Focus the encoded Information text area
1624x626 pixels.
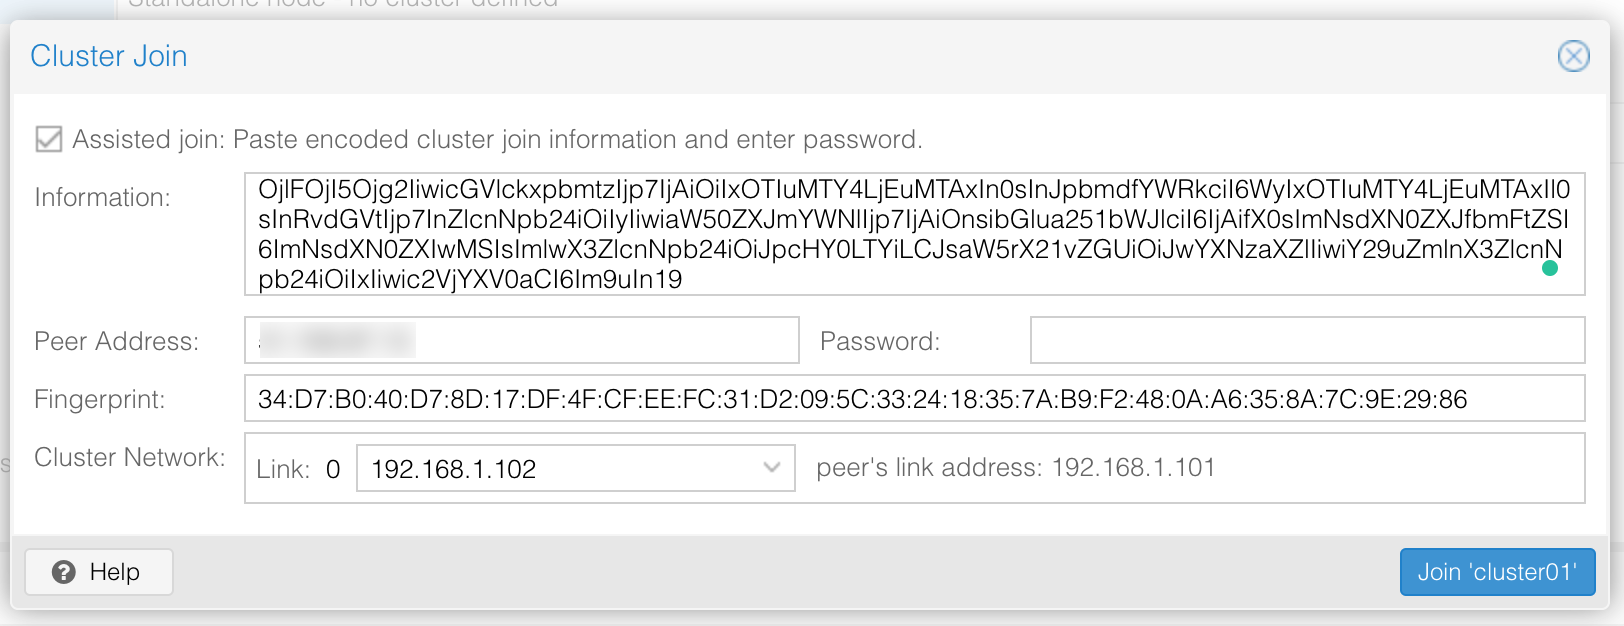coord(914,234)
